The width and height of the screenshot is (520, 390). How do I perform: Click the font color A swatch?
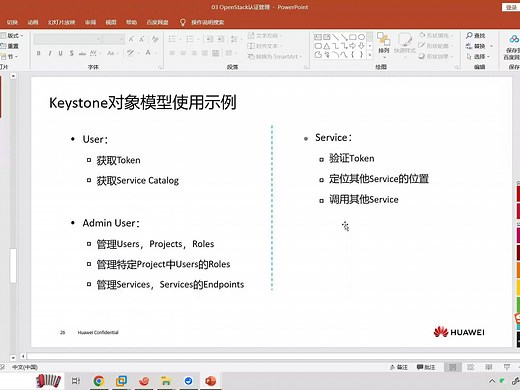(x=148, y=53)
